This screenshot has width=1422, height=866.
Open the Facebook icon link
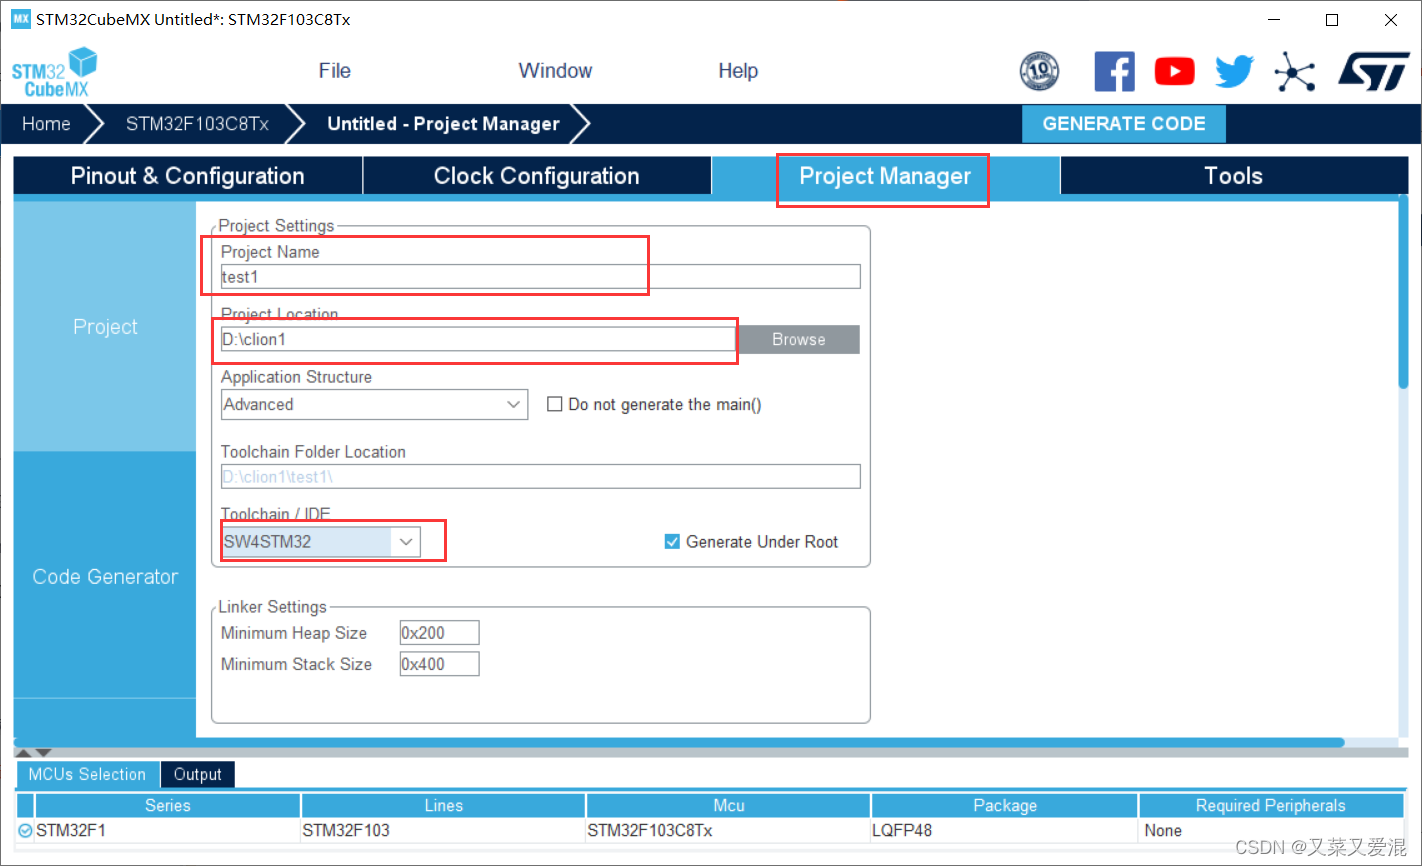point(1114,71)
